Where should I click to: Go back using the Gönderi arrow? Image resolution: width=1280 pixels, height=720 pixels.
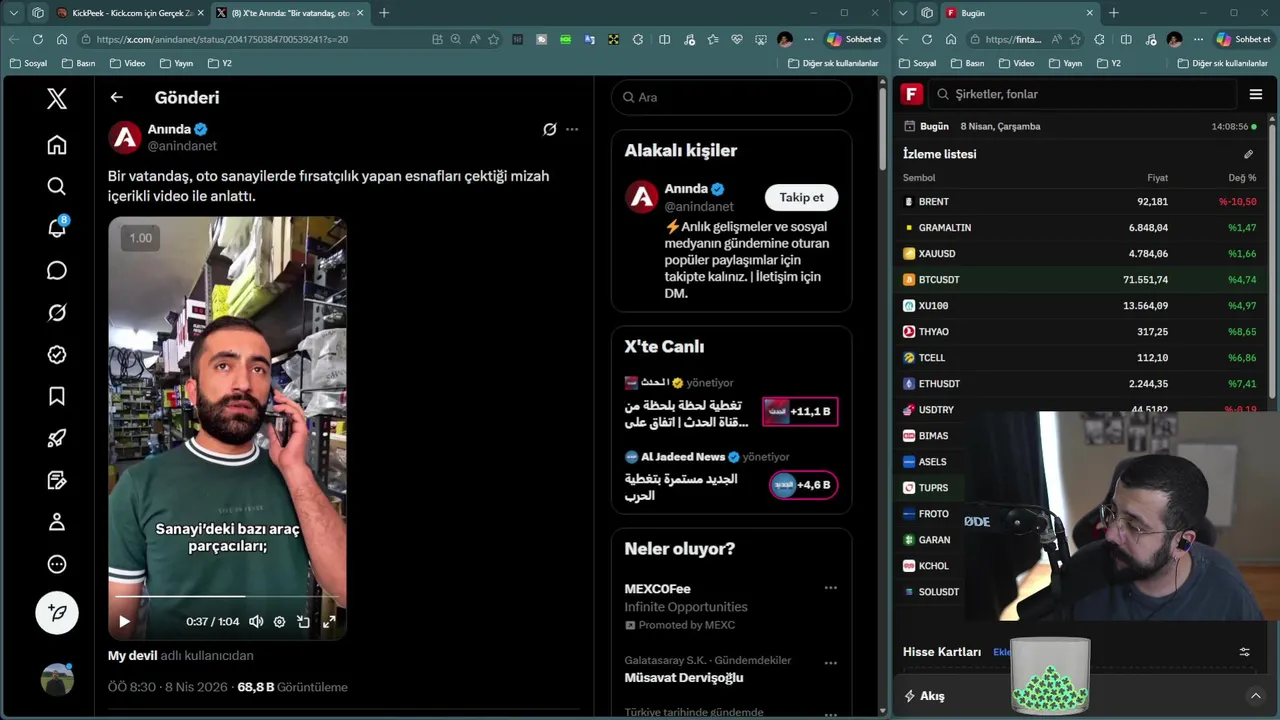(x=117, y=97)
